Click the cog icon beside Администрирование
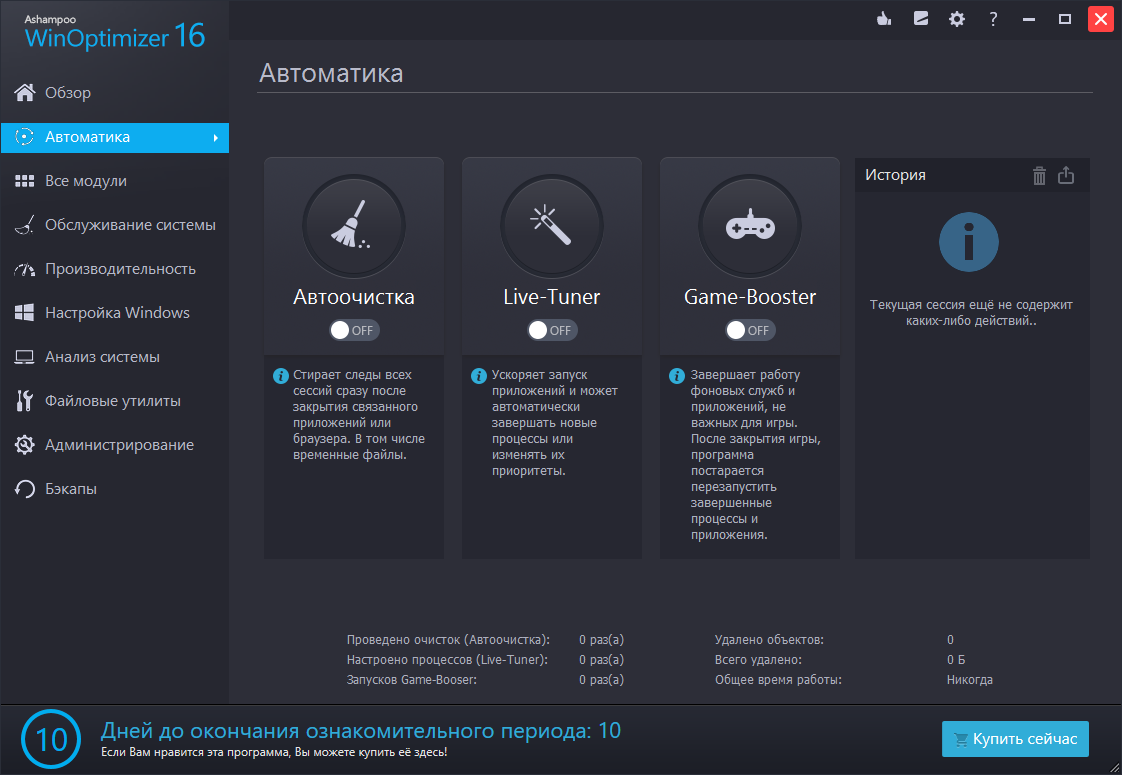 click(25, 445)
